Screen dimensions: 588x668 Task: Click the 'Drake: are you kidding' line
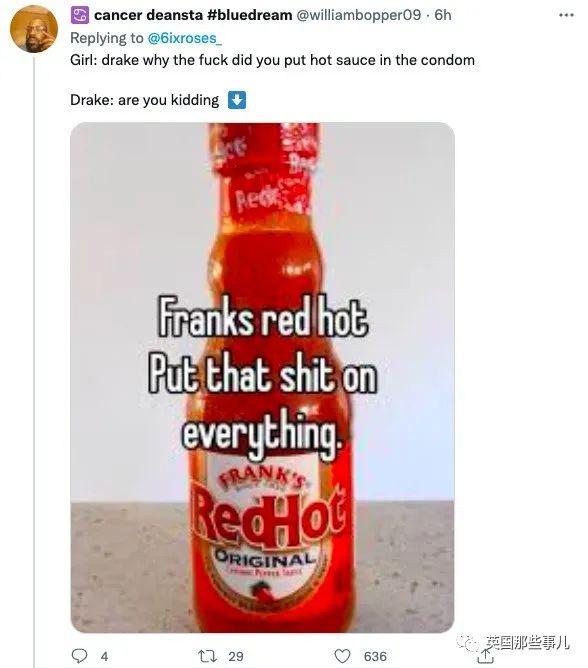145,100
